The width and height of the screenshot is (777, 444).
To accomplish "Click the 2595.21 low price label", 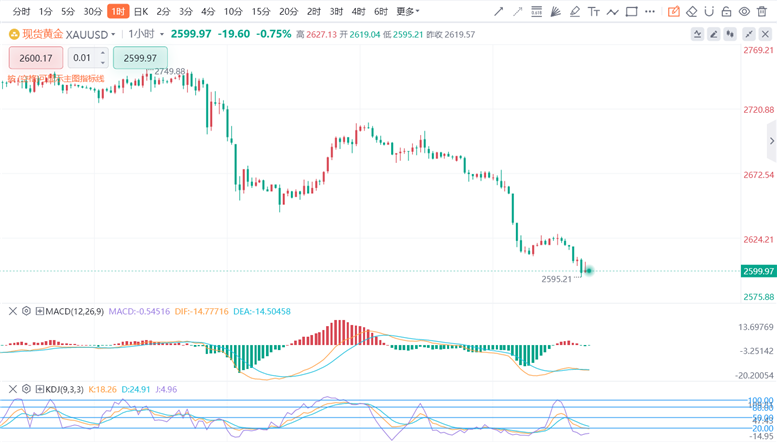I will tap(556, 279).
